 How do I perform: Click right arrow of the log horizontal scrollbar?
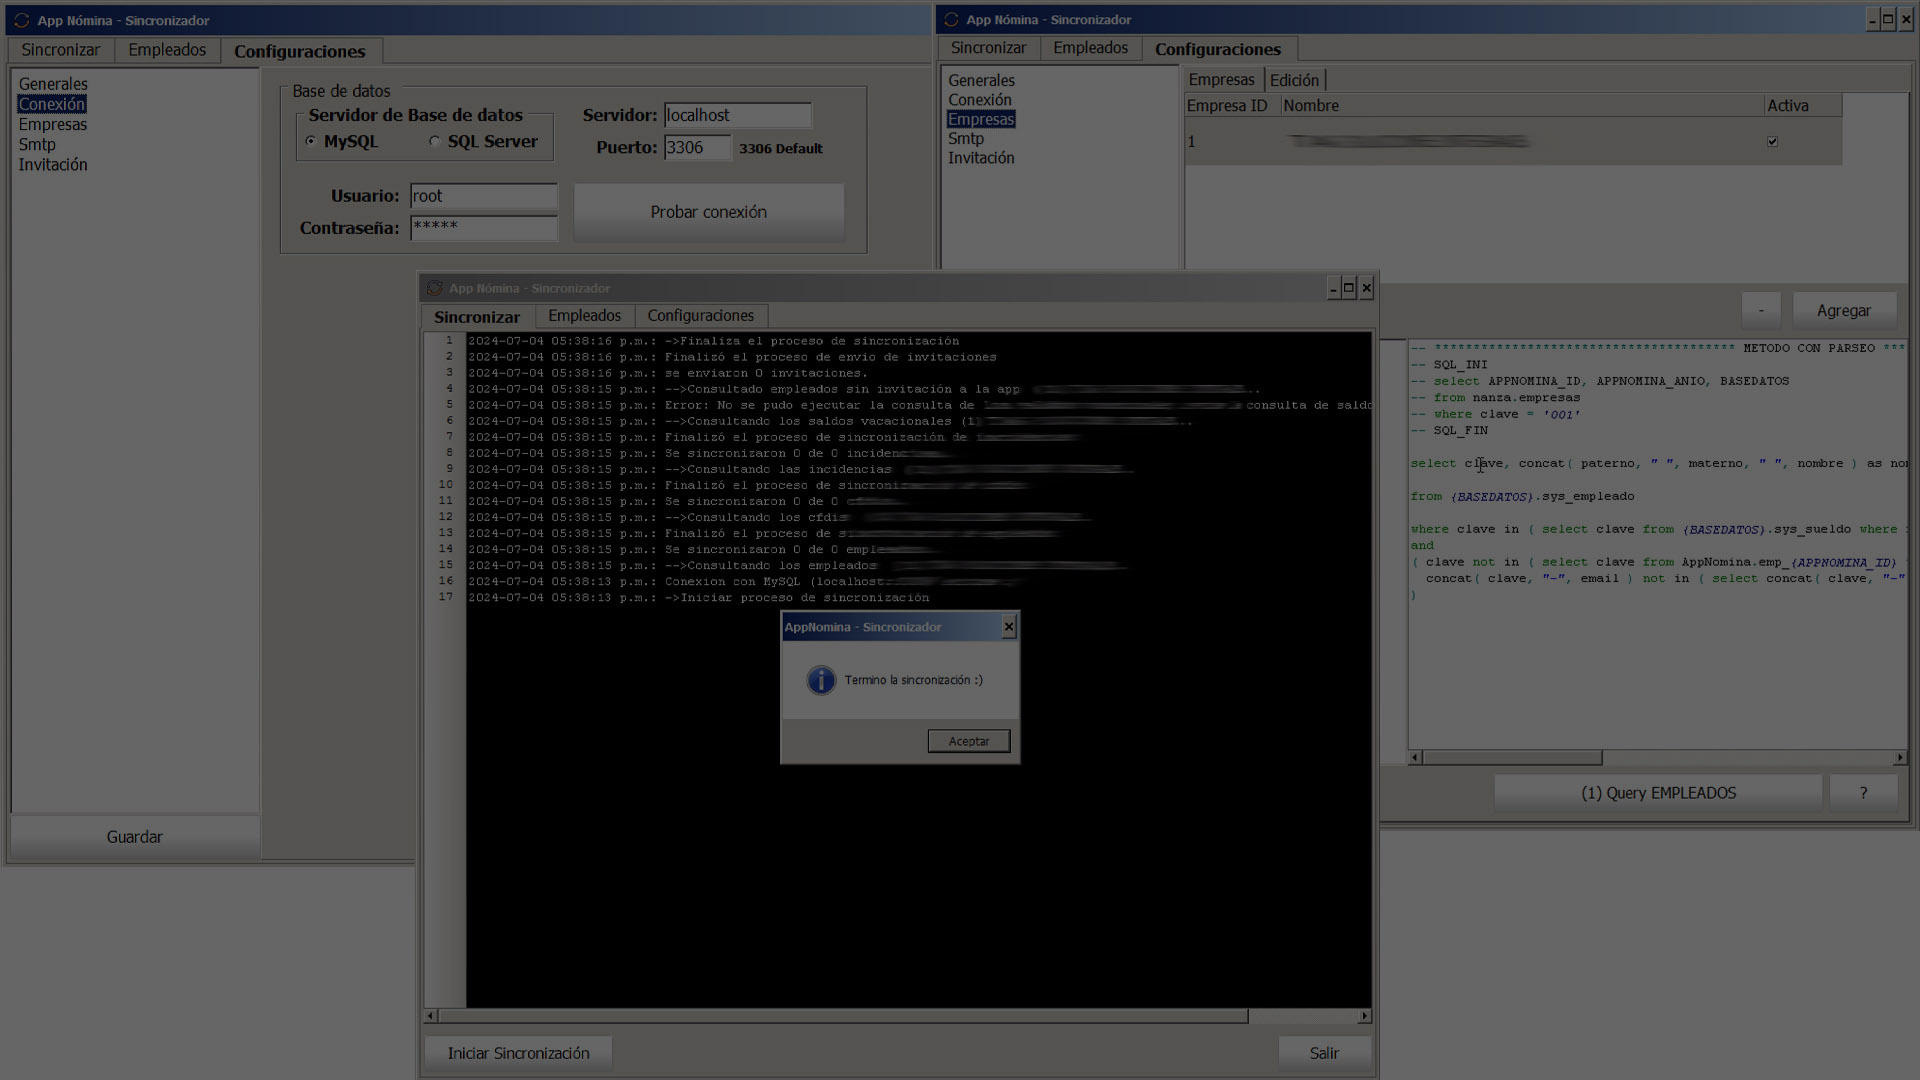point(1364,1016)
